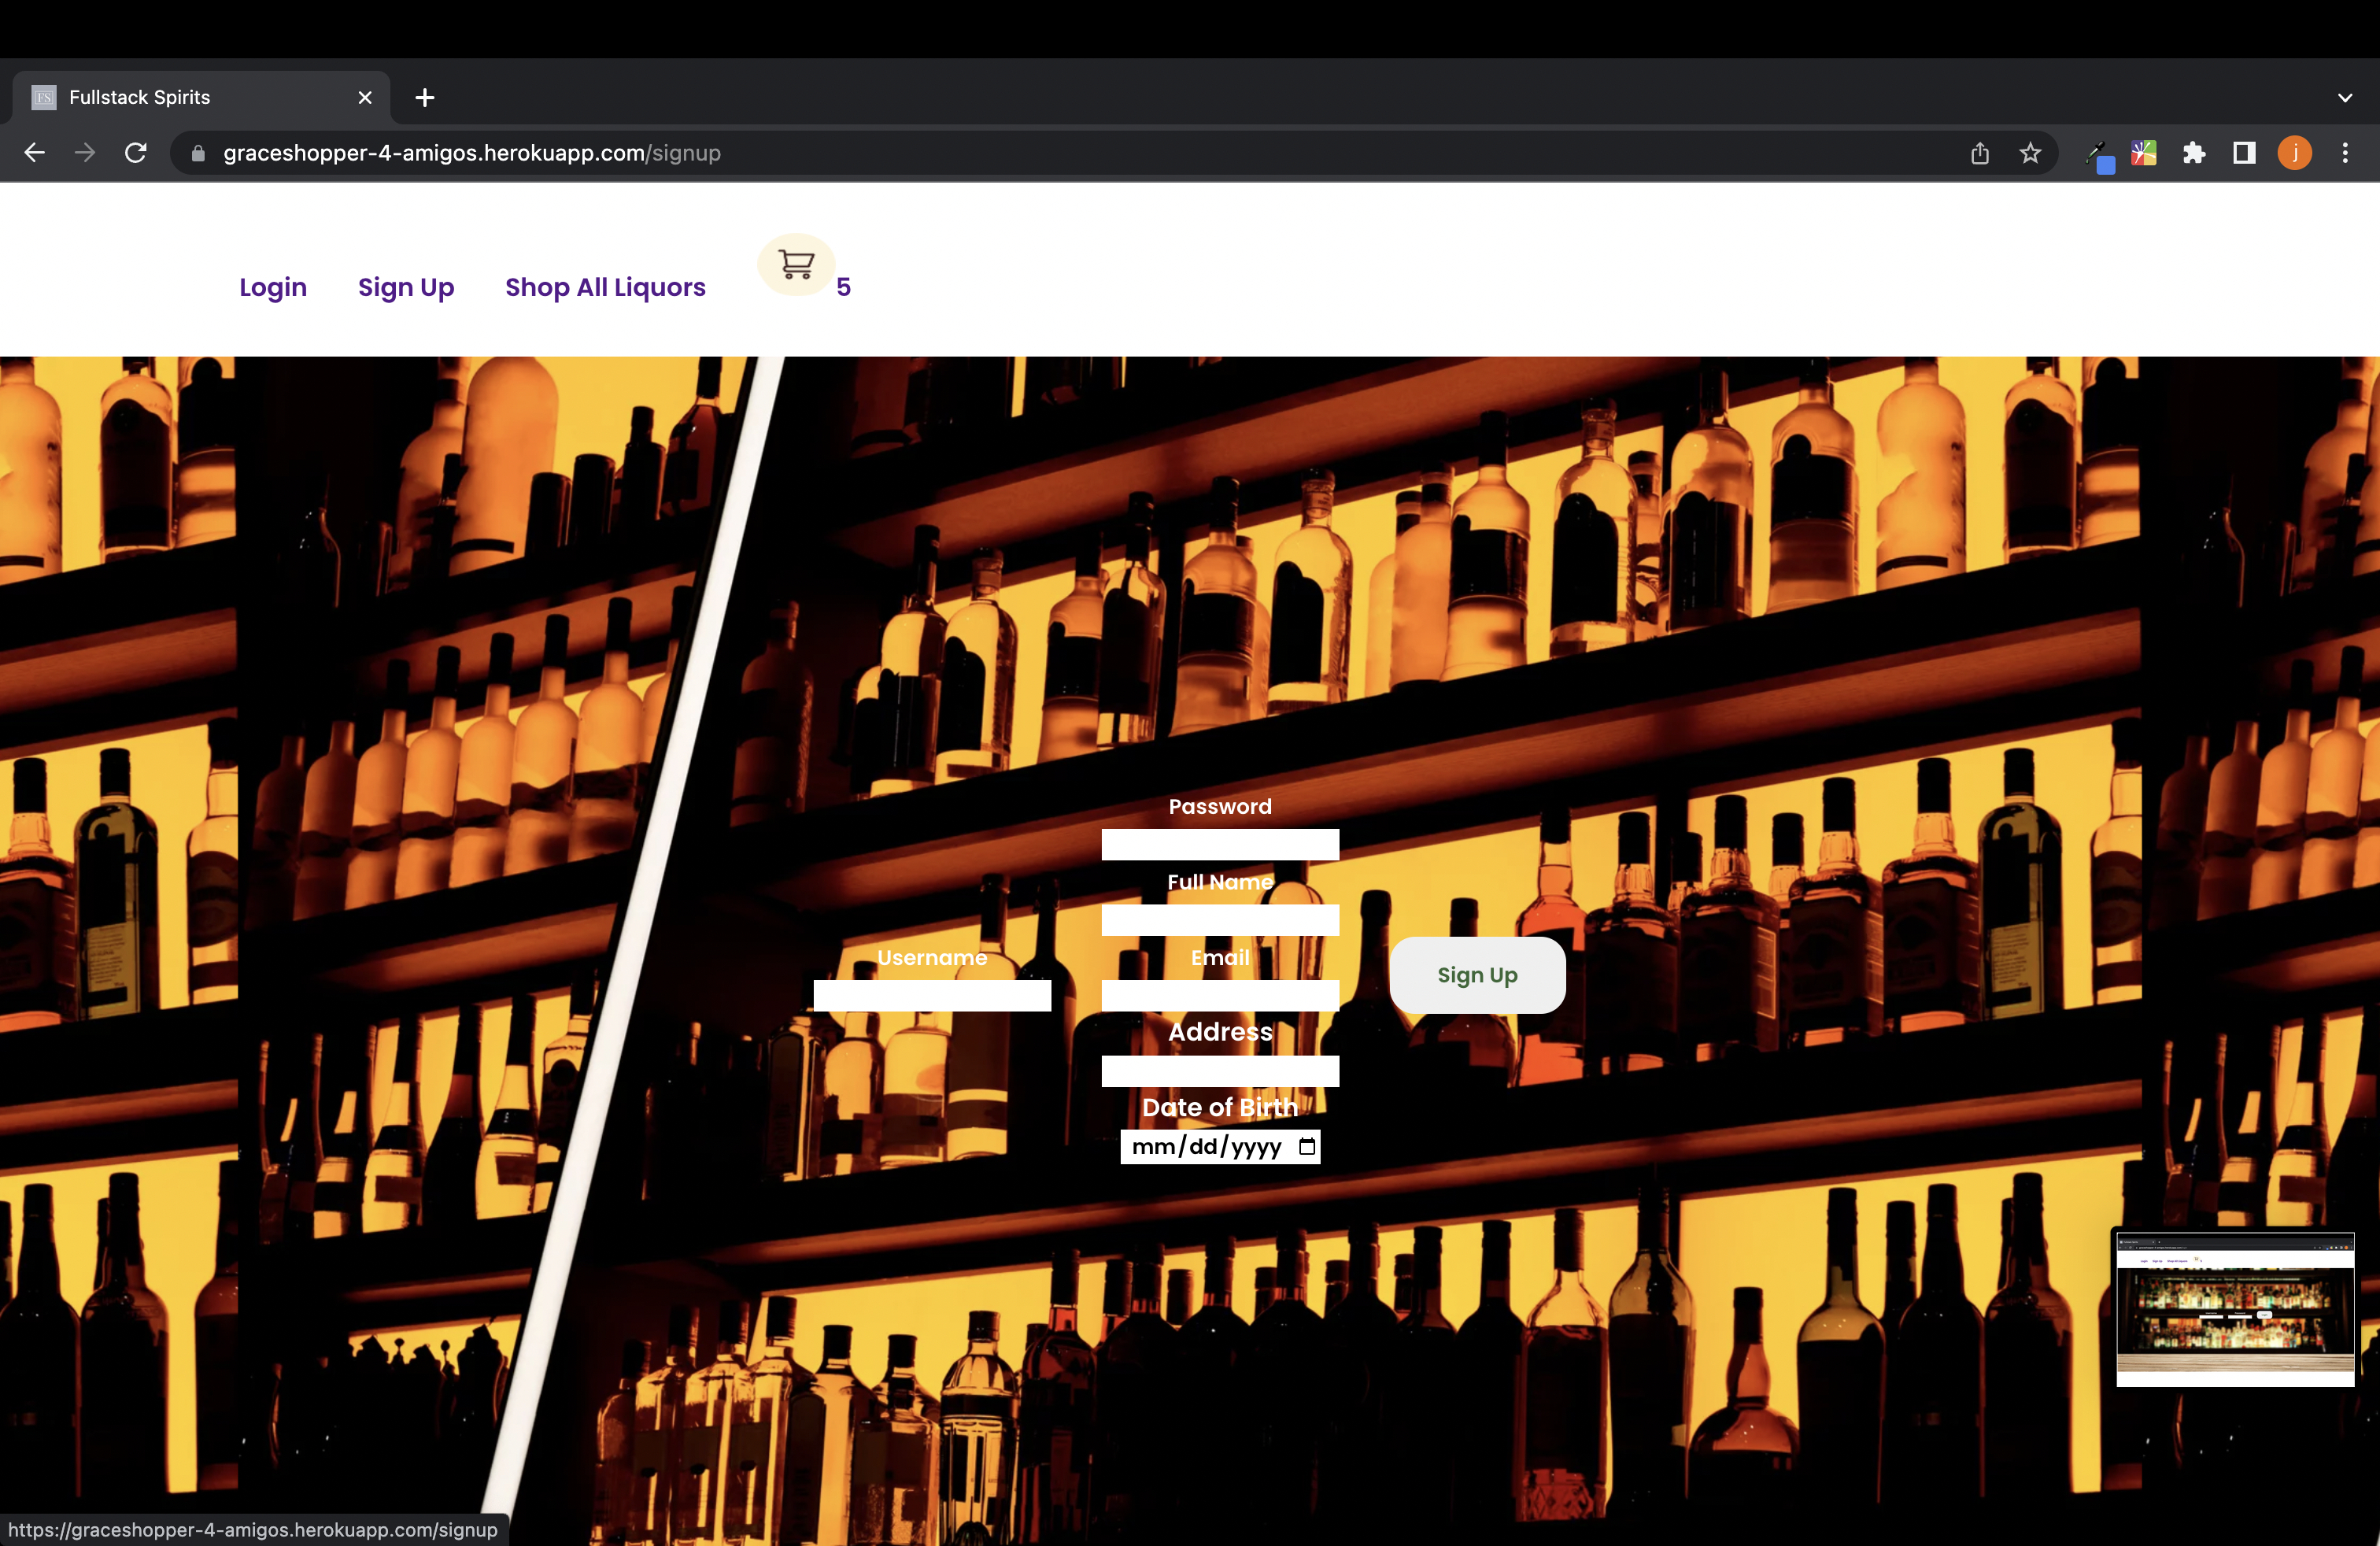This screenshot has height=1546, width=2380.
Task: Open the Chrome three-dot menu
Action: point(2345,153)
